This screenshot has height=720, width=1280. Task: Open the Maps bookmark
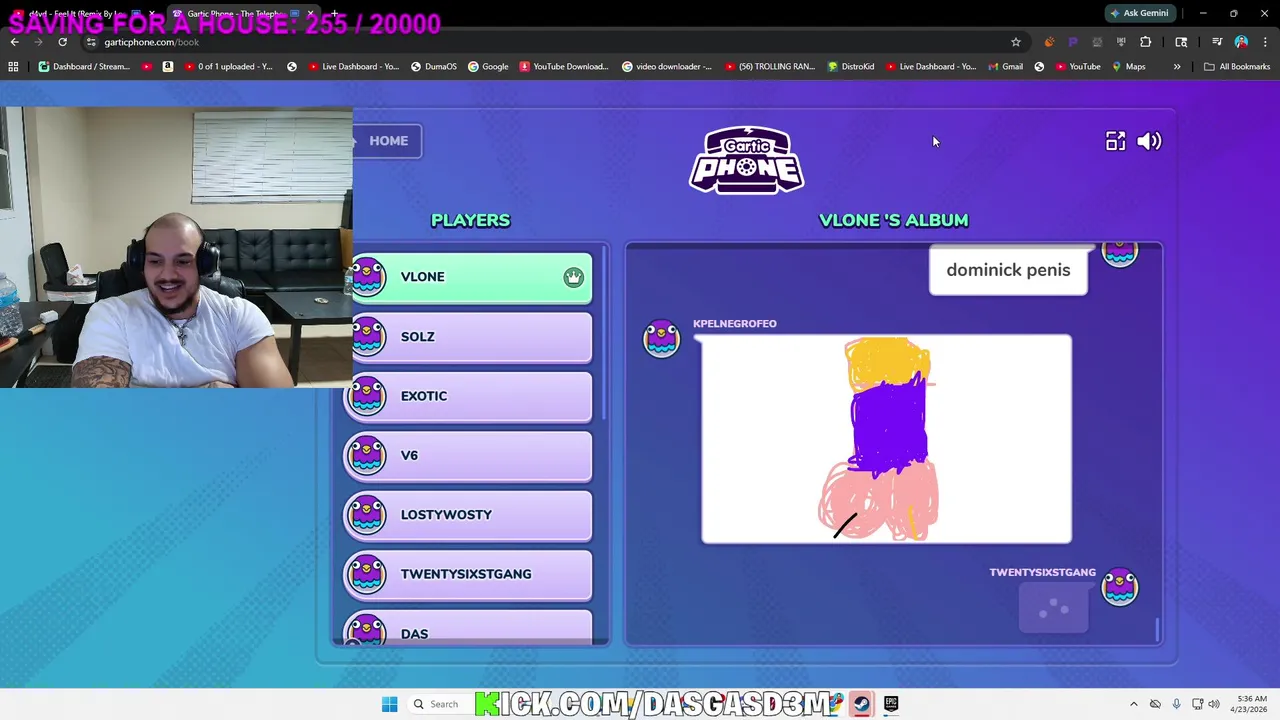pos(1128,67)
